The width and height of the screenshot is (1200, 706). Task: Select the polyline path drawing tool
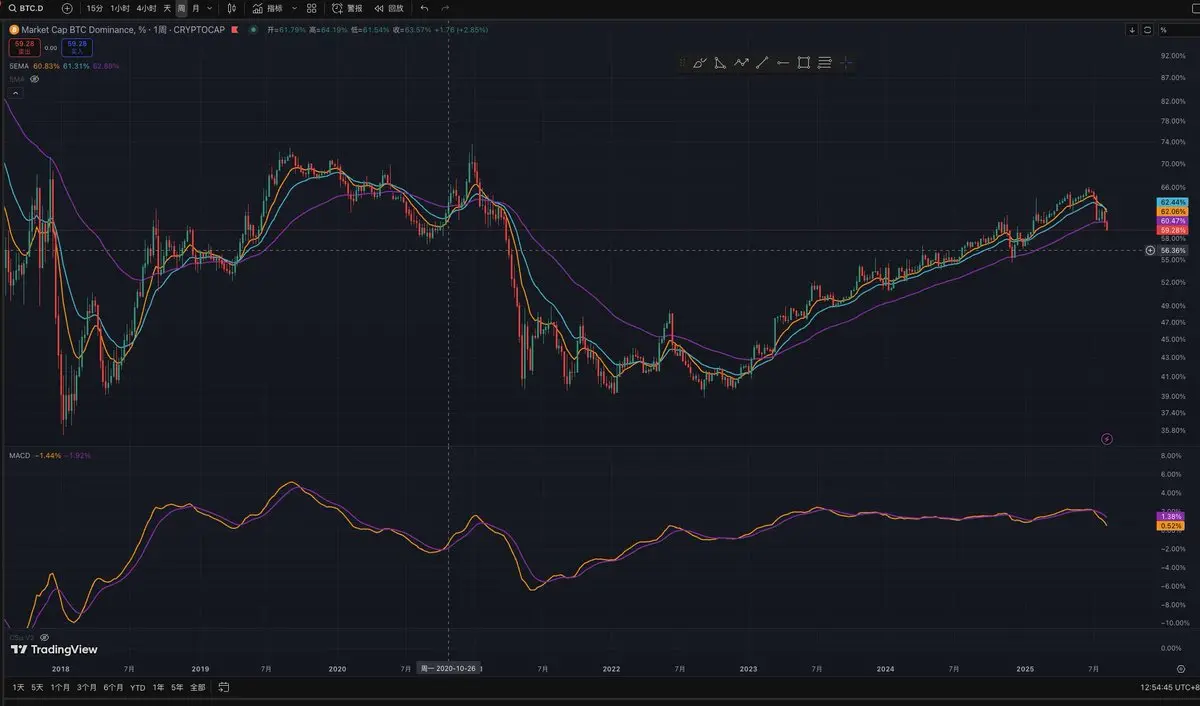point(741,63)
